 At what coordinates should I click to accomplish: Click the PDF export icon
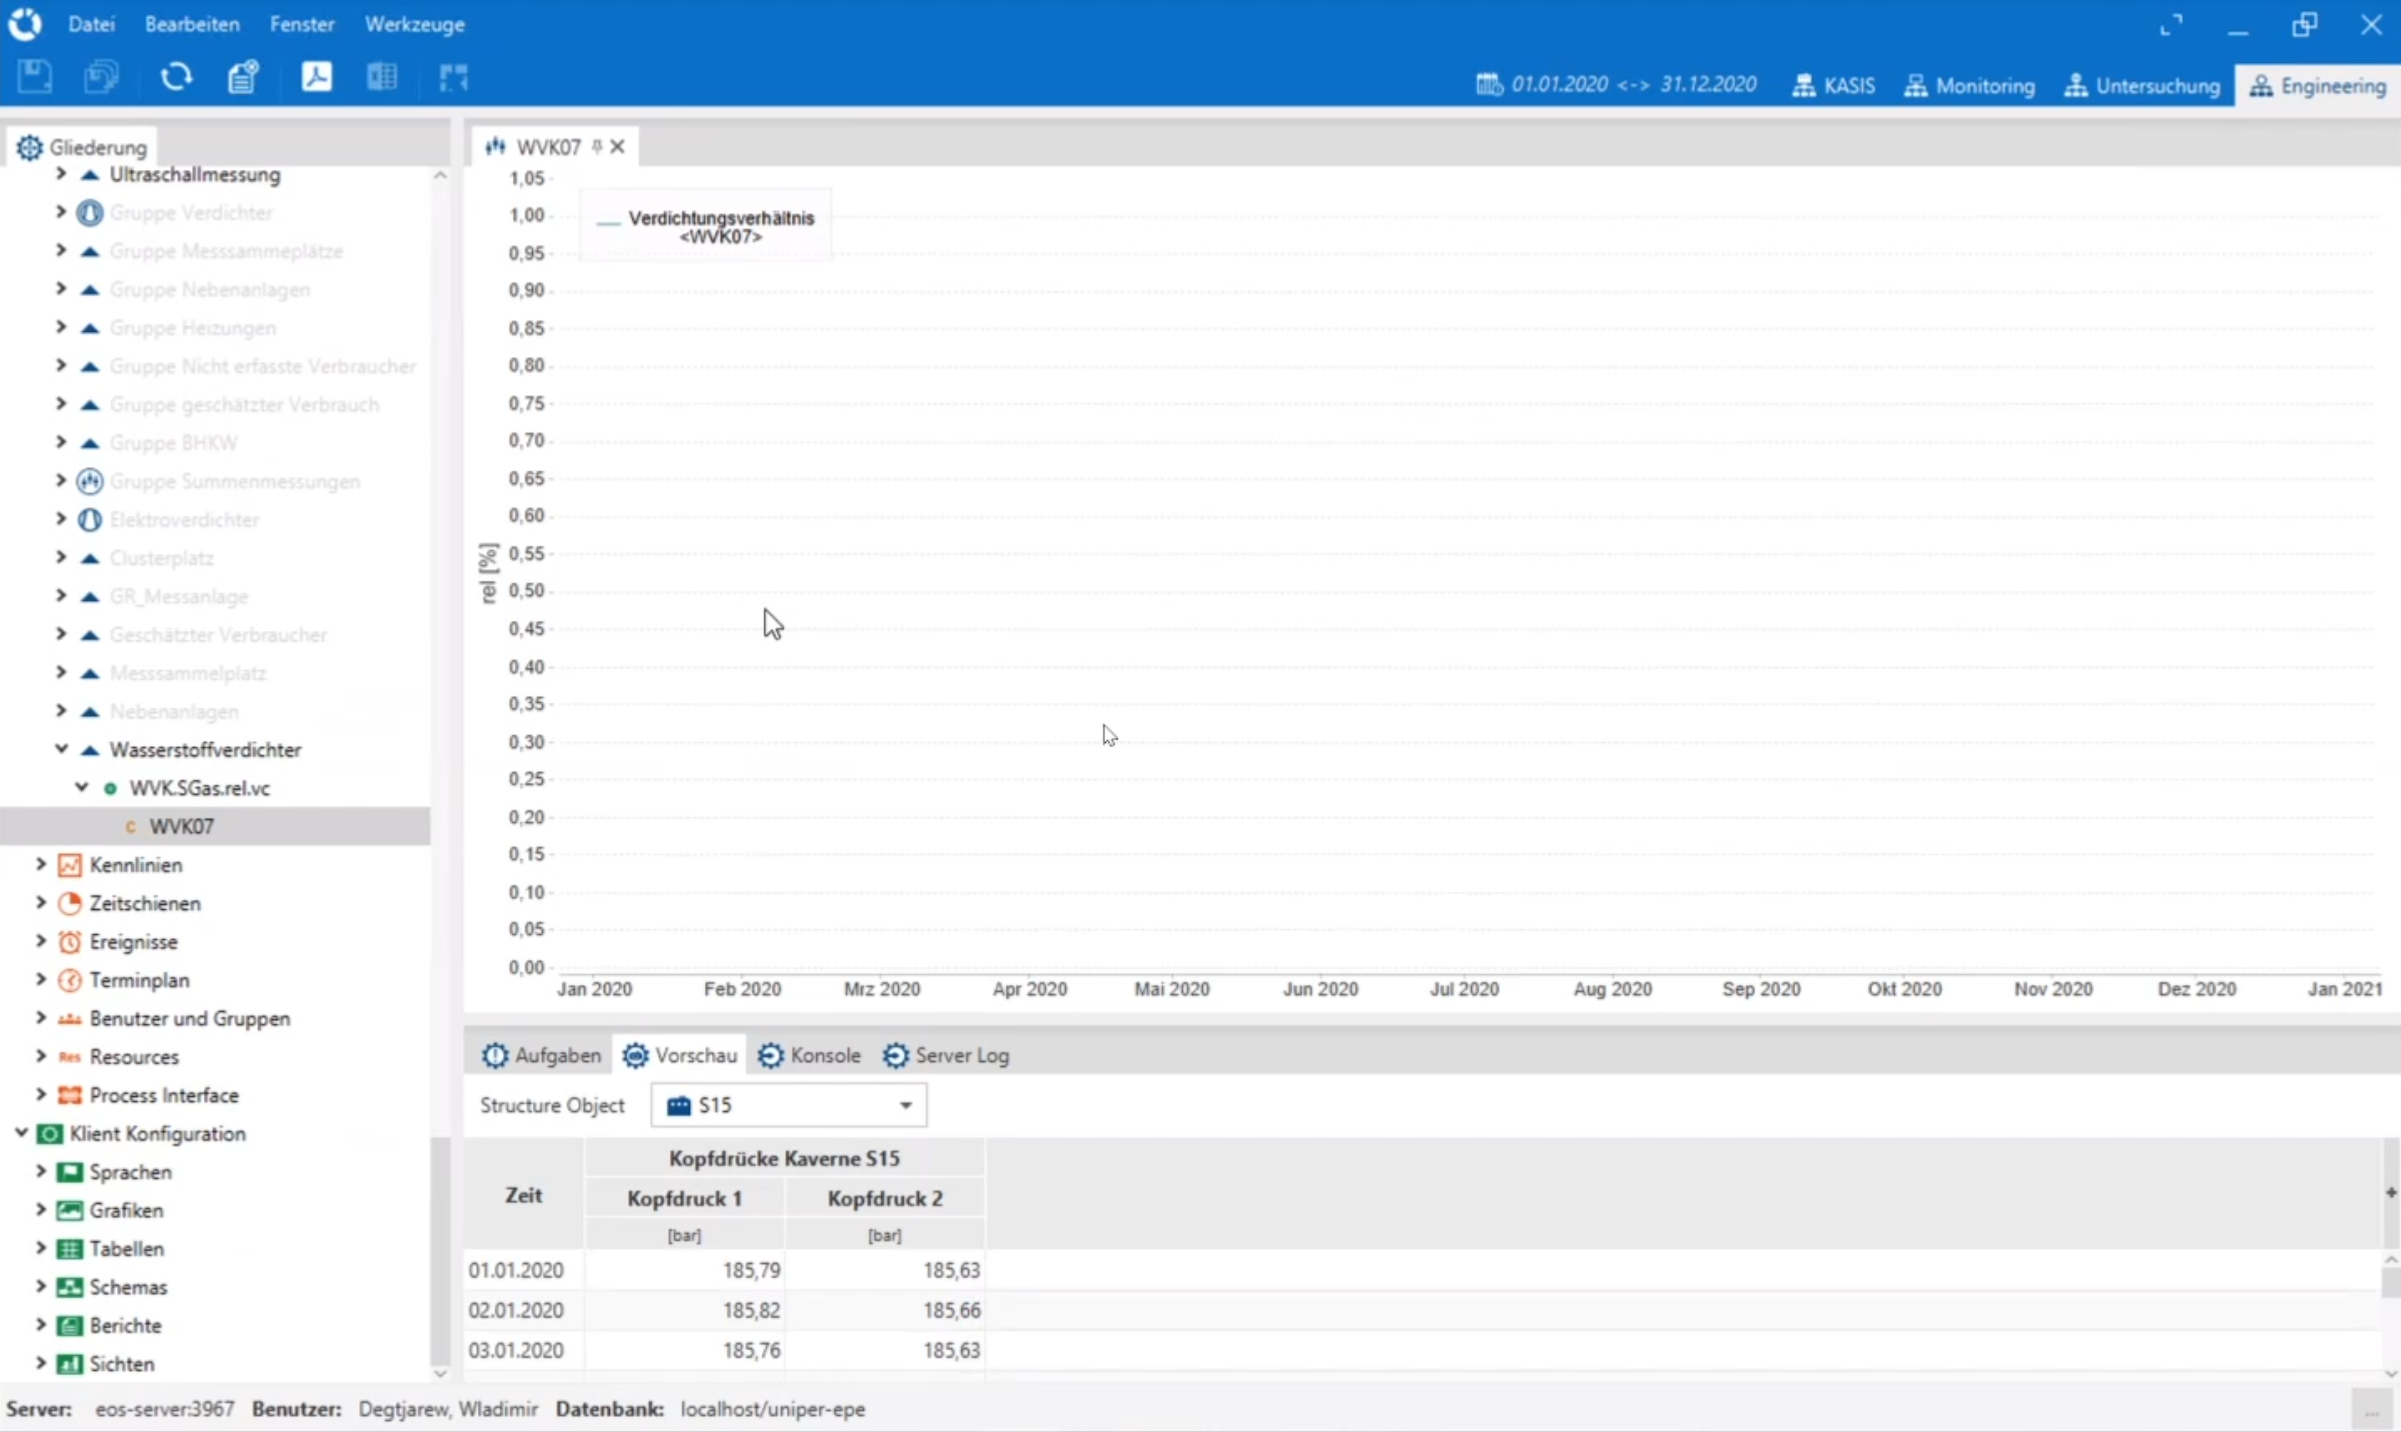[x=317, y=77]
